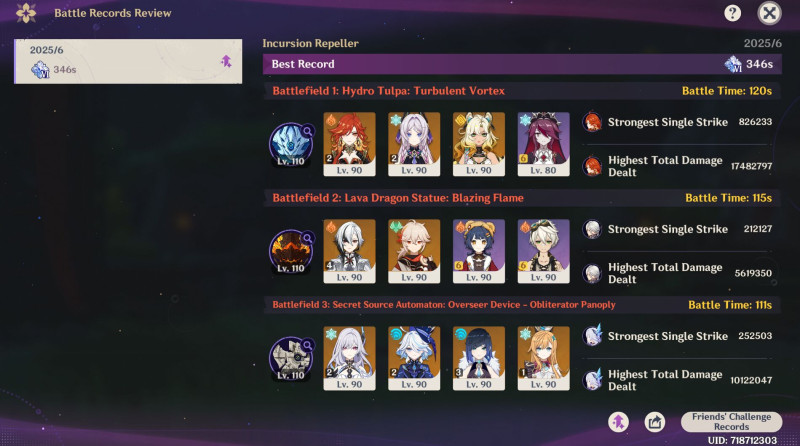Select the white-haired first character in Battlefield 2
800x446 pixels.
(x=349, y=252)
